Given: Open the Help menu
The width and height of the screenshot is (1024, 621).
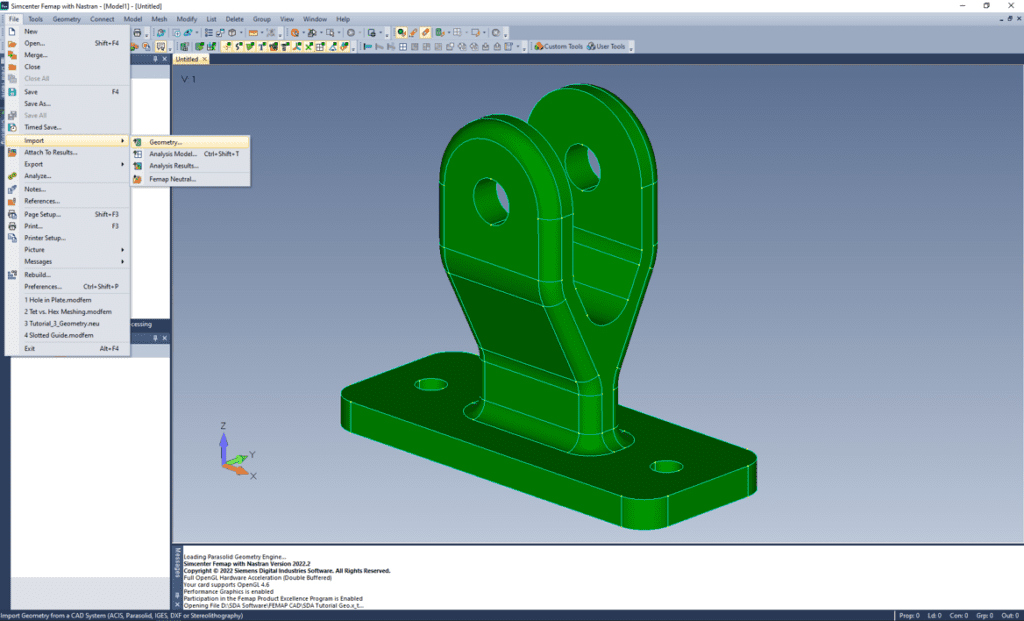Looking at the screenshot, I should pyautogui.click(x=343, y=19).
